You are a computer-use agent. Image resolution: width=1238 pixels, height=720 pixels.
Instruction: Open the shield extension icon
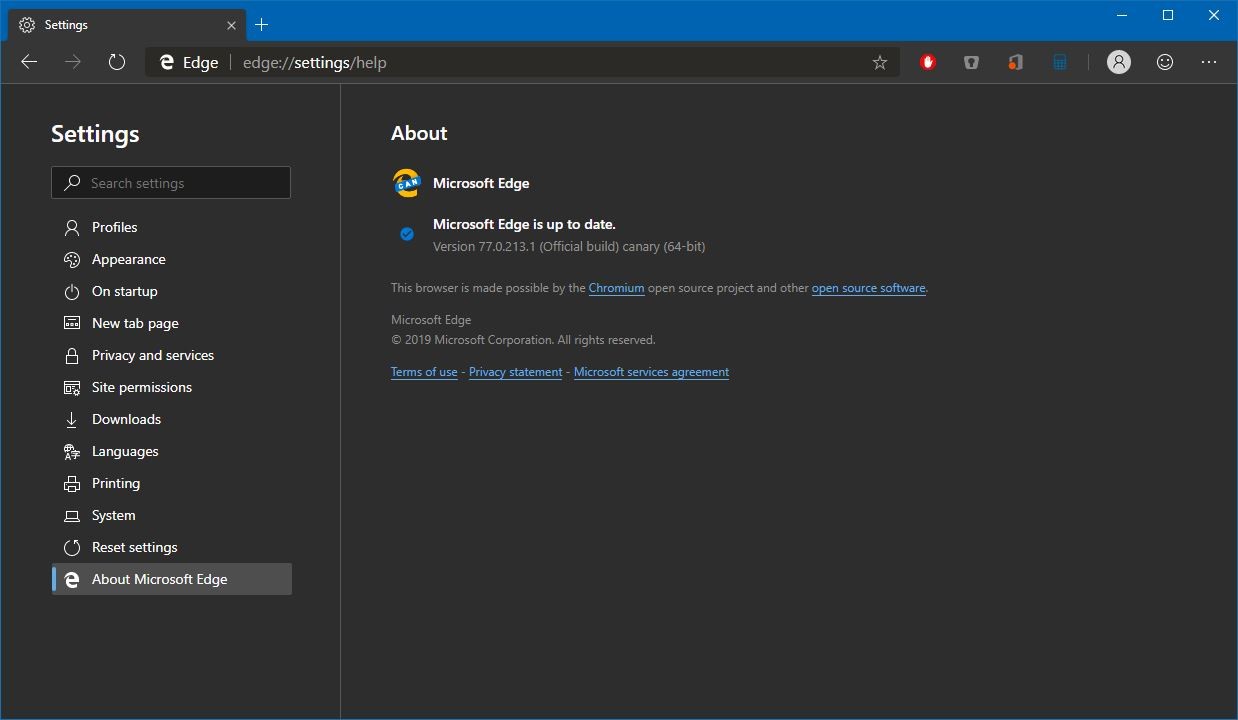coord(971,62)
